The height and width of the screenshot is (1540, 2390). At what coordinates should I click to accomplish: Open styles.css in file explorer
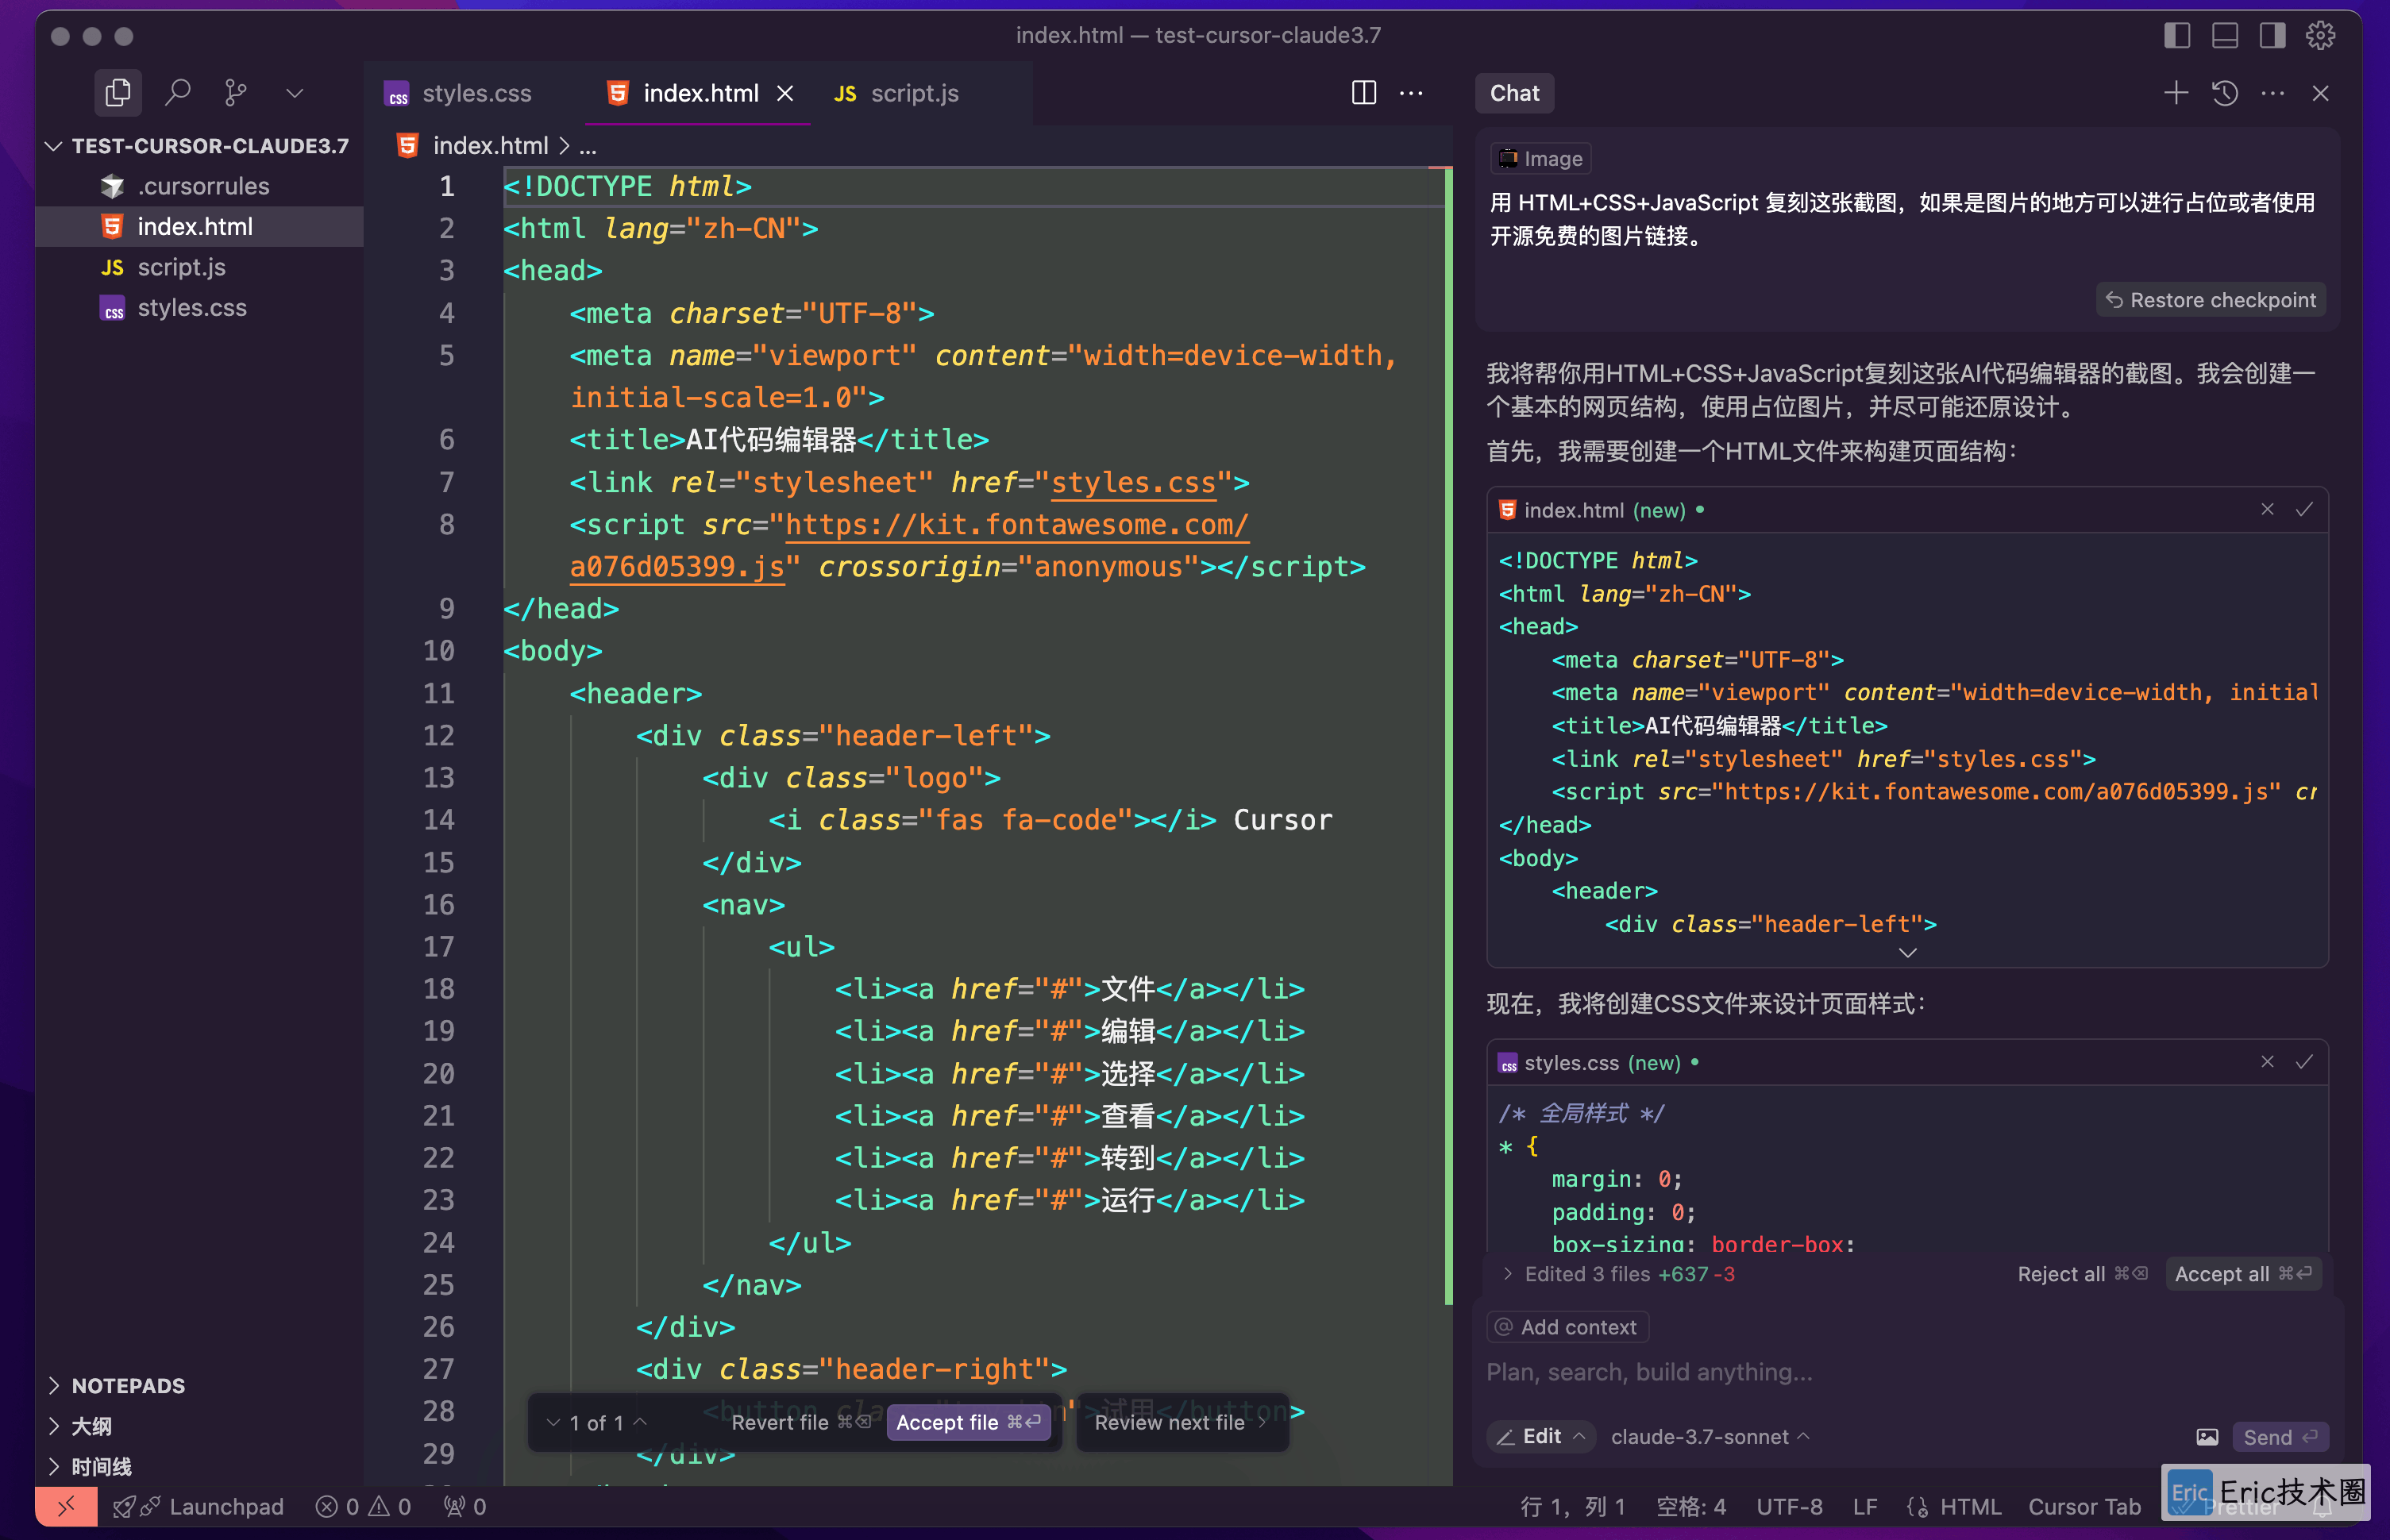200,308
